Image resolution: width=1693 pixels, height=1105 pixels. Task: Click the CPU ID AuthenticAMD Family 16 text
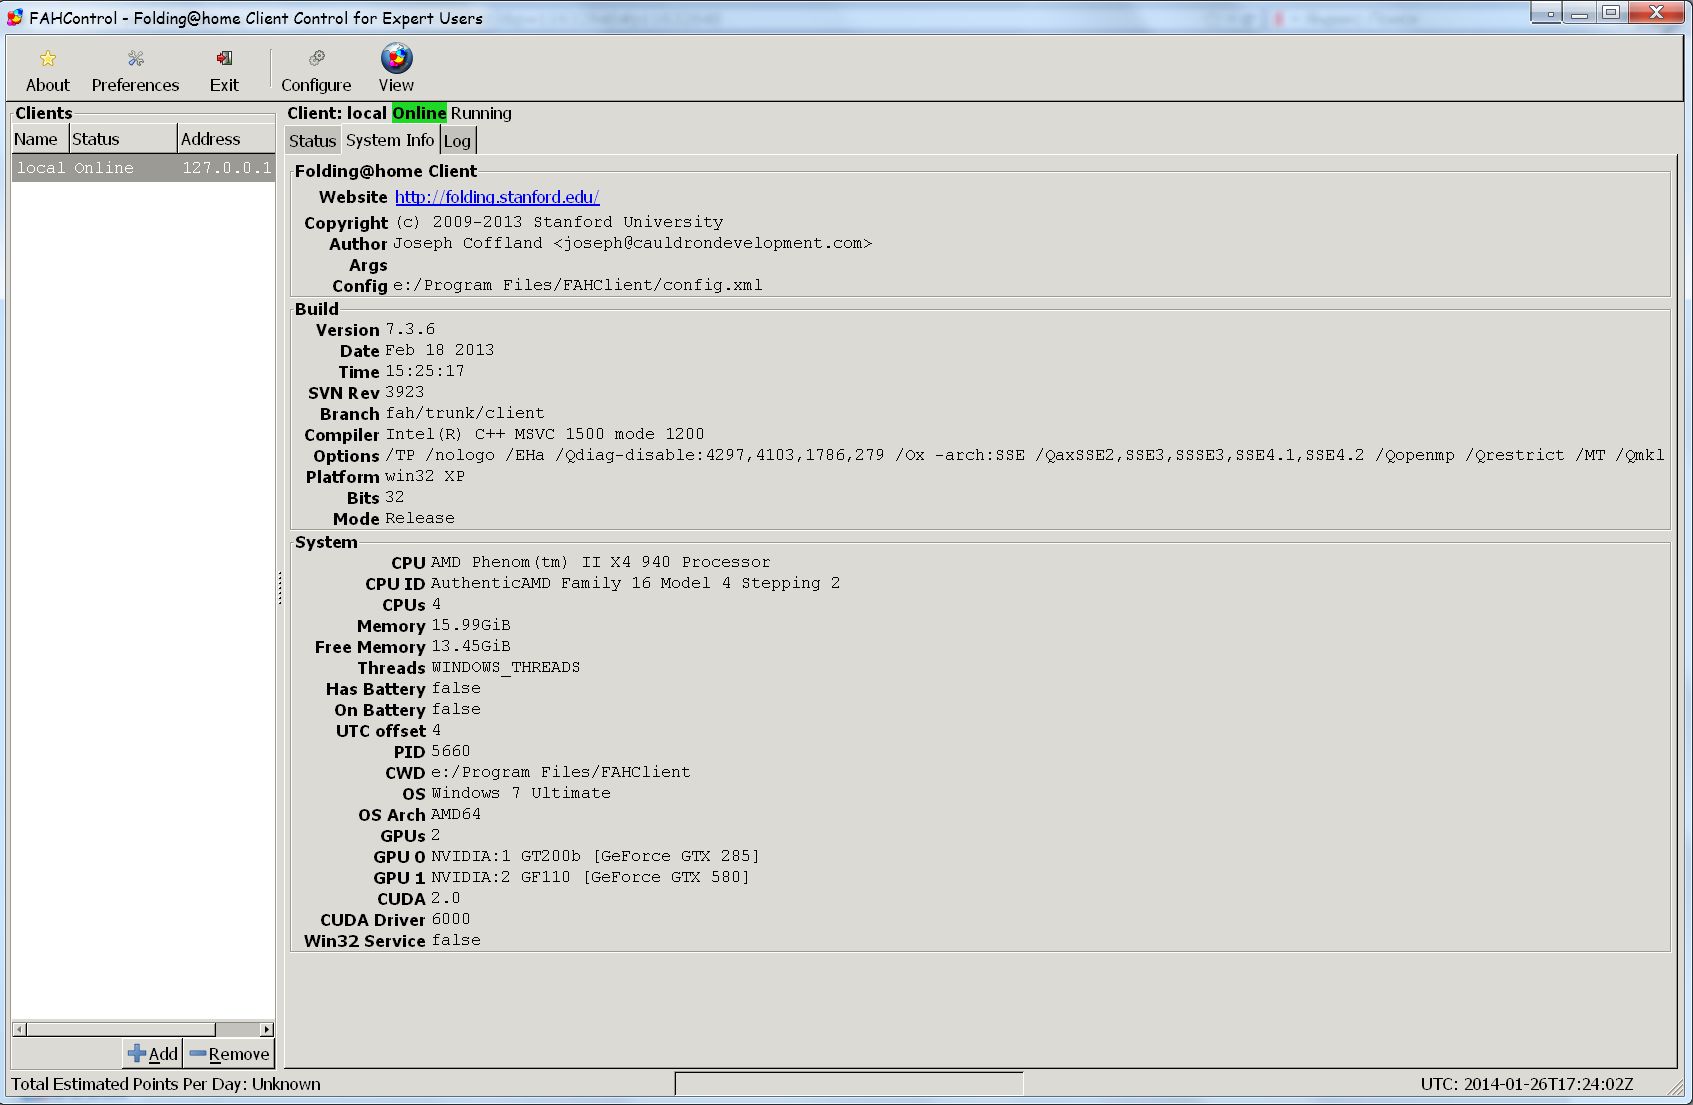click(x=636, y=583)
